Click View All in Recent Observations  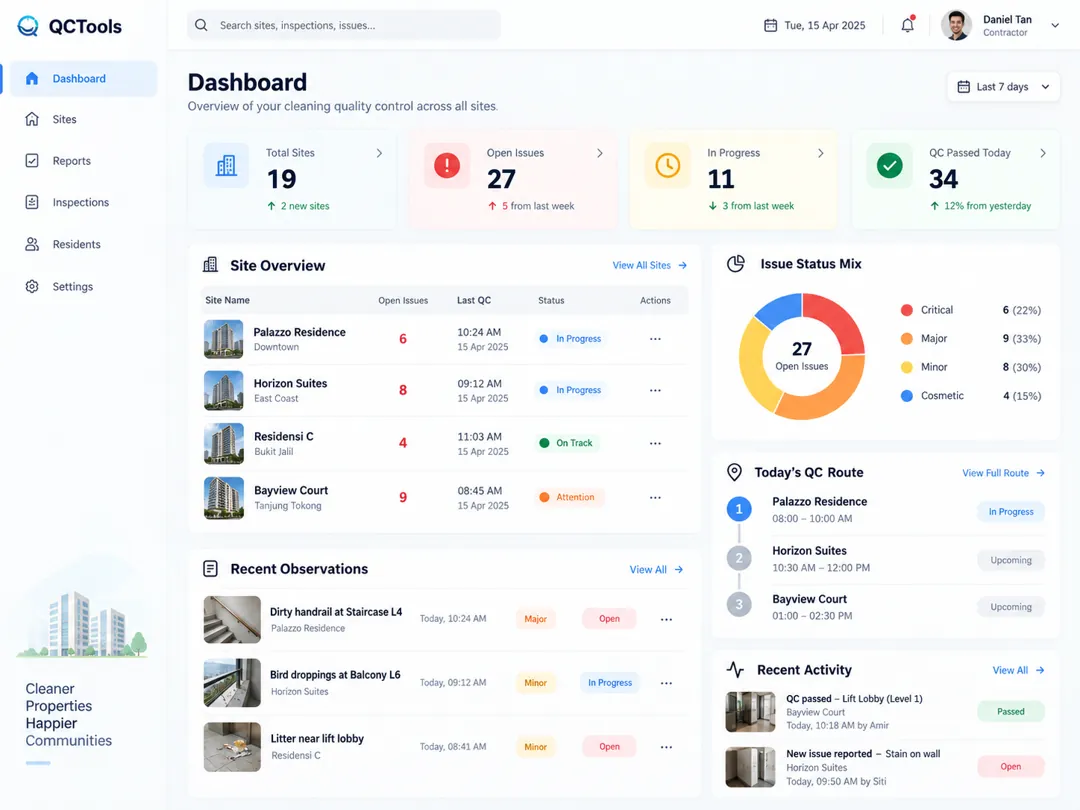coord(656,570)
